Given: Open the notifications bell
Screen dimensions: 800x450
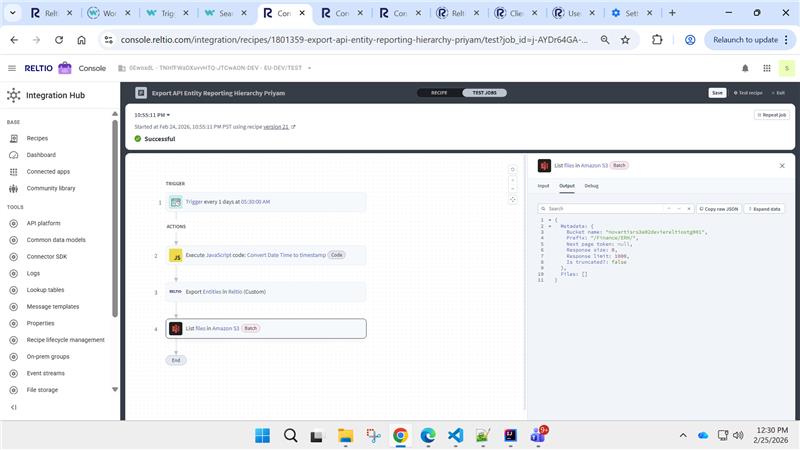Looking at the screenshot, I should coord(745,68).
